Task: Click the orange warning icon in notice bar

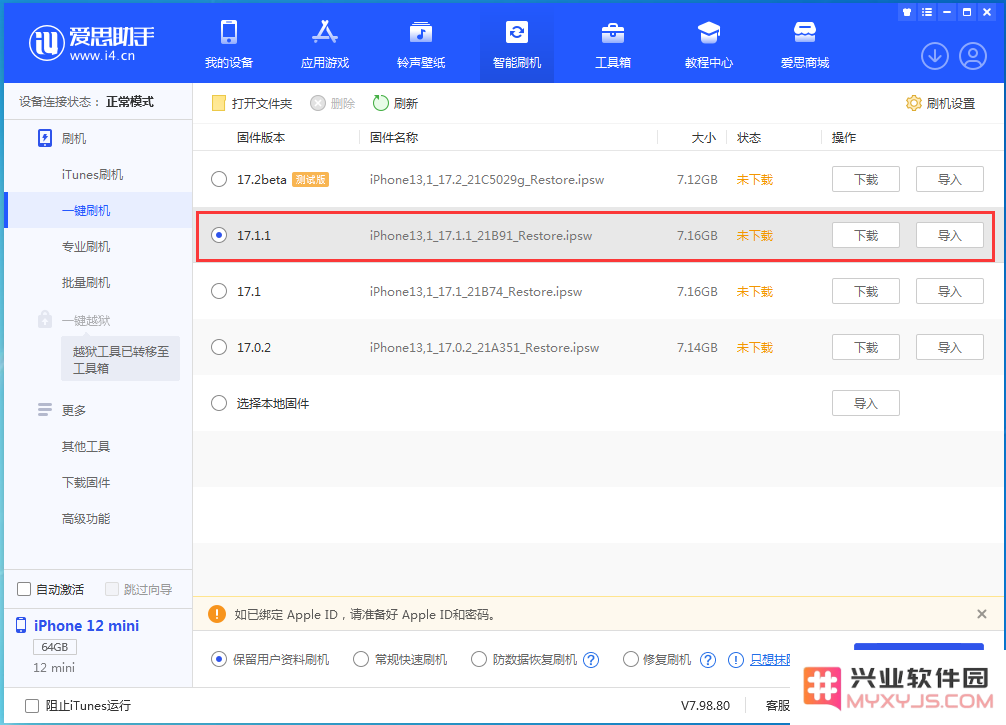Action: 217,614
